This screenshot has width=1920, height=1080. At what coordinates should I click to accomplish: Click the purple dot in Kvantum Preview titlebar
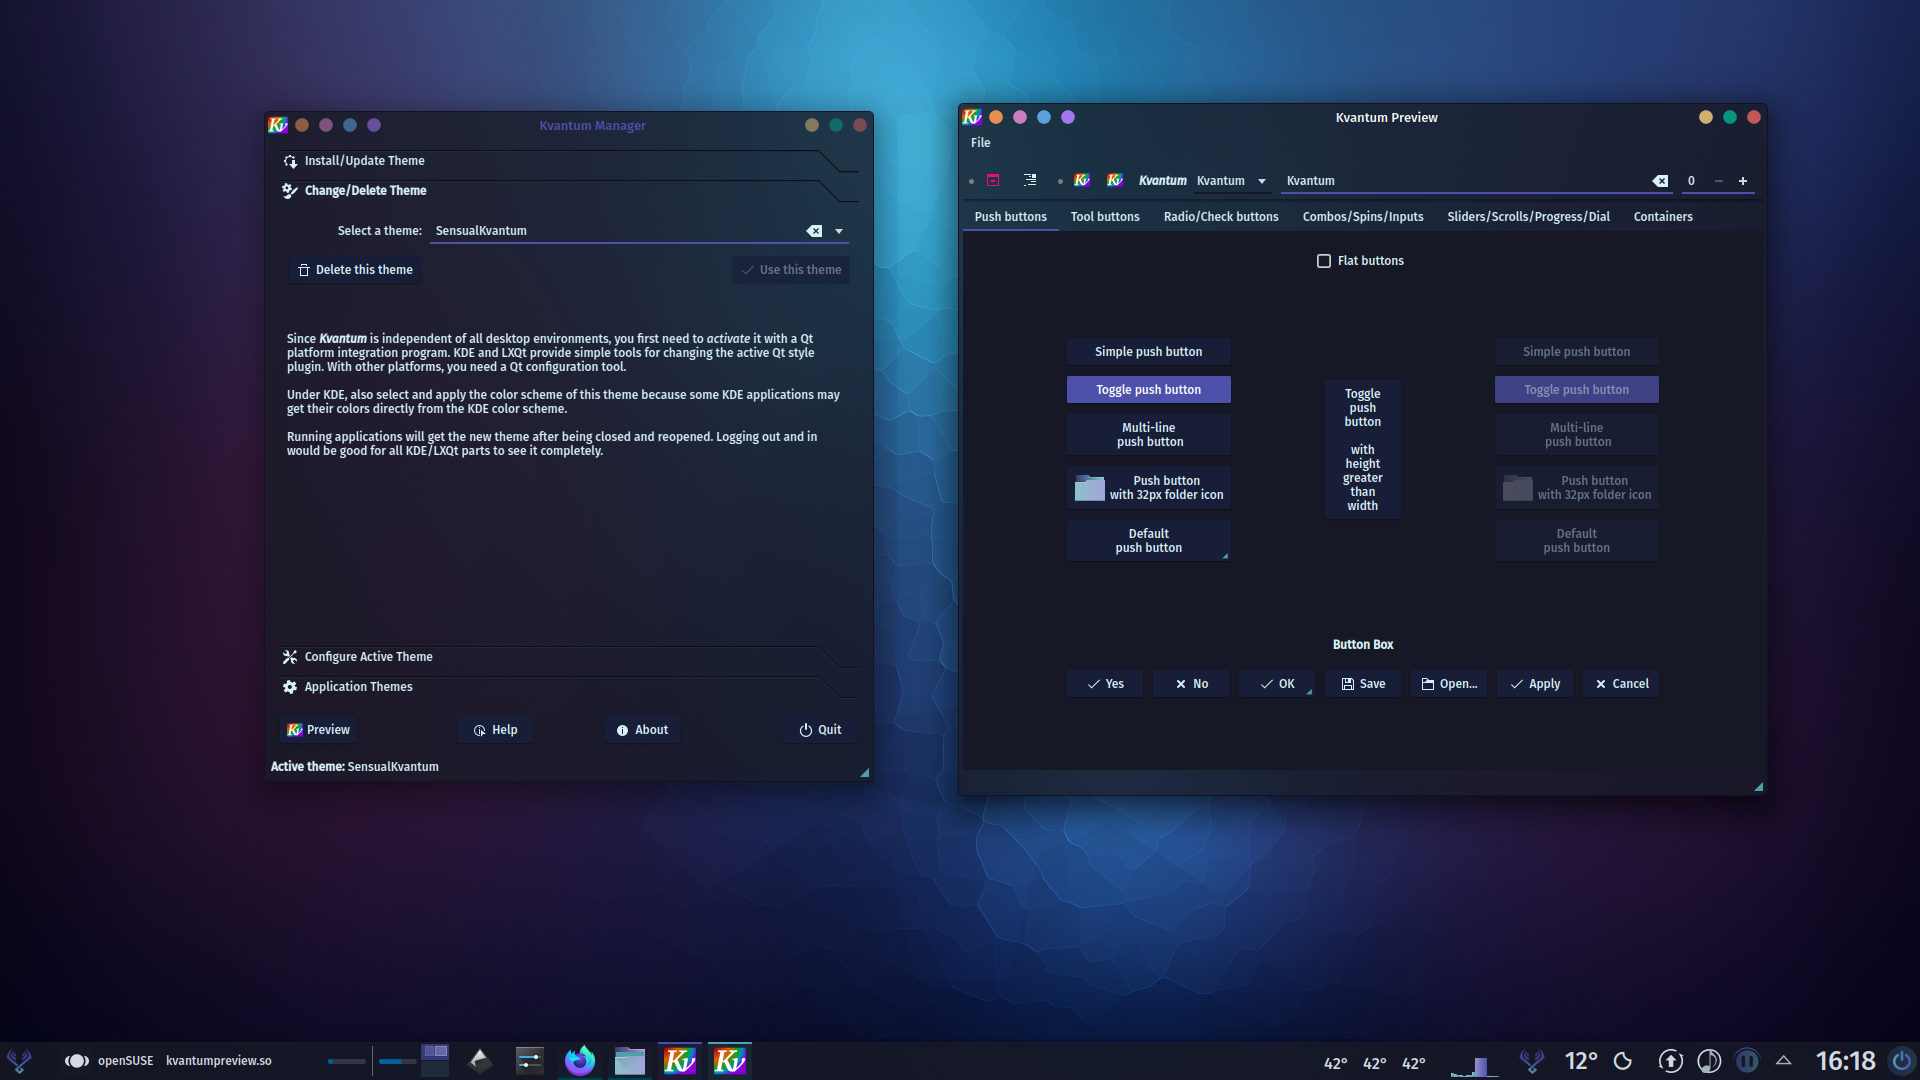tap(1068, 117)
